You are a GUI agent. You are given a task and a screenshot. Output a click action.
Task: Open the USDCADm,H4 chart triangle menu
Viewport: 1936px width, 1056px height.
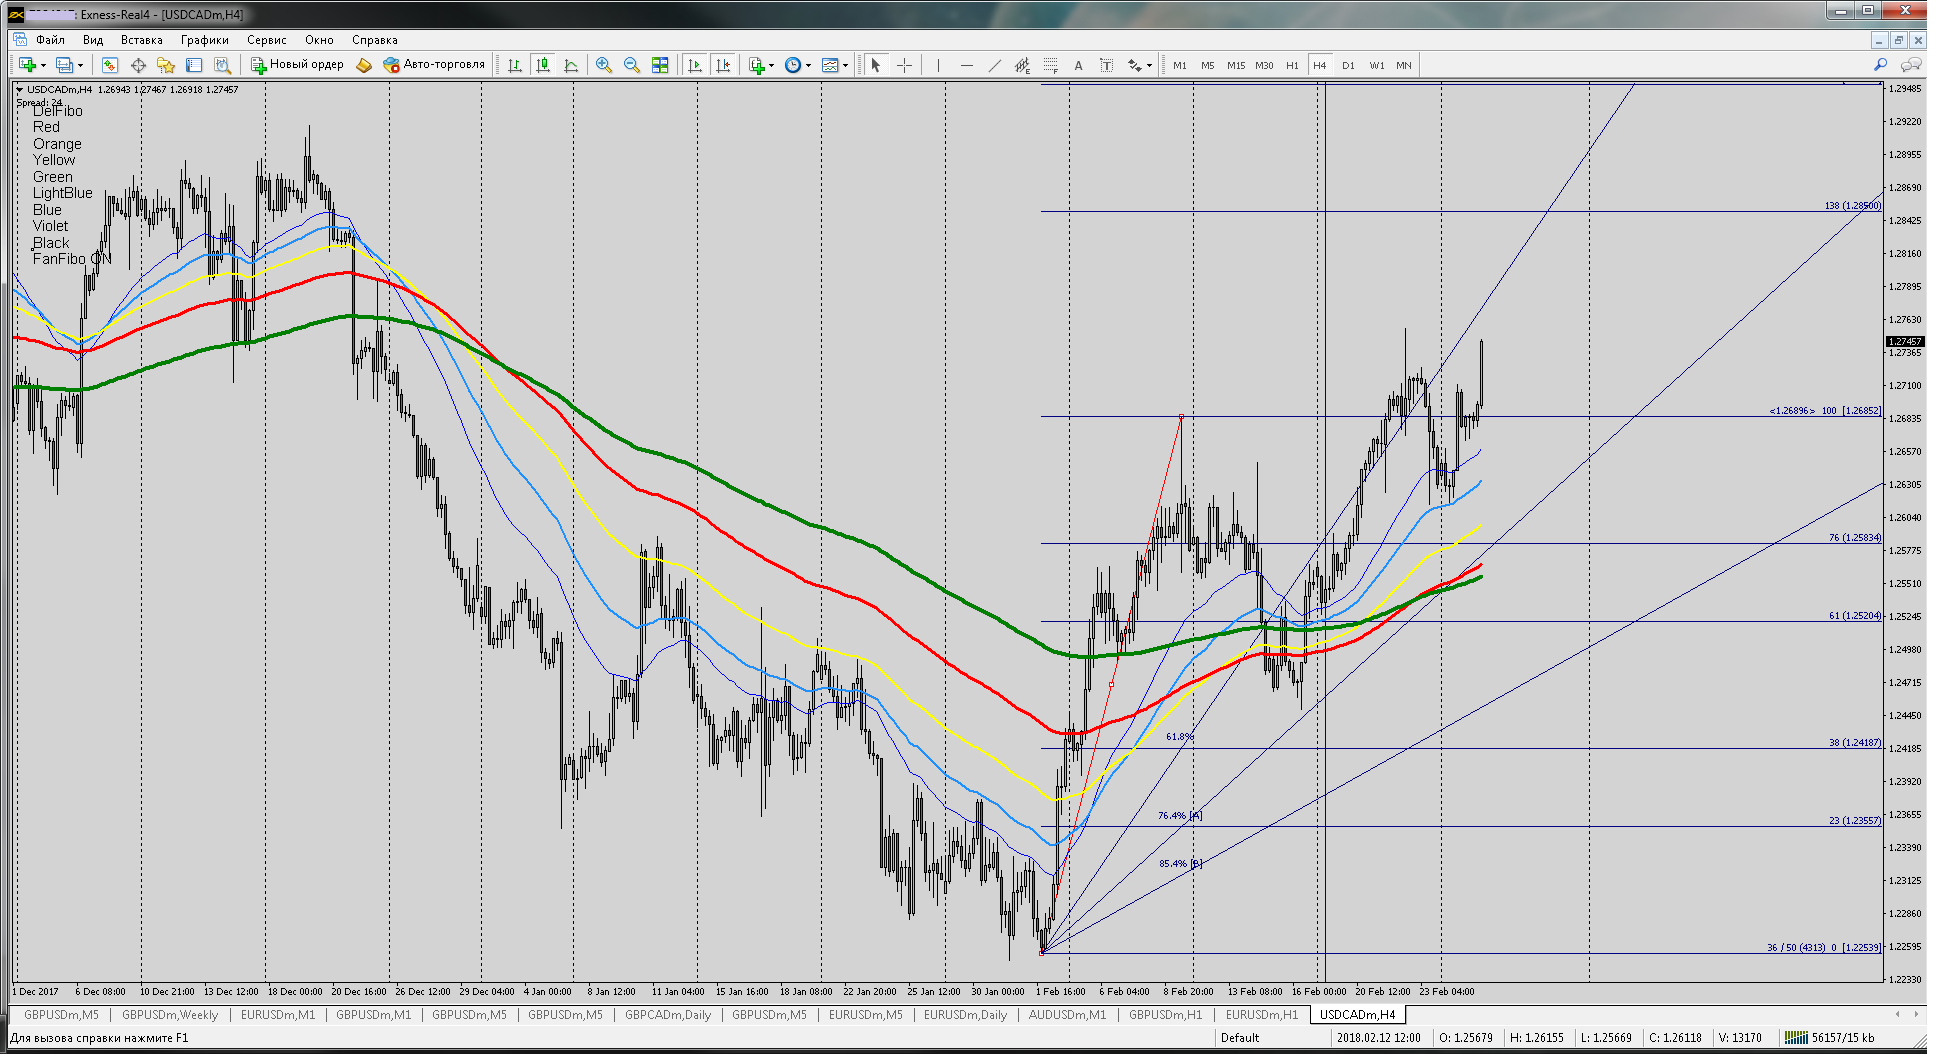pyautogui.click(x=19, y=90)
